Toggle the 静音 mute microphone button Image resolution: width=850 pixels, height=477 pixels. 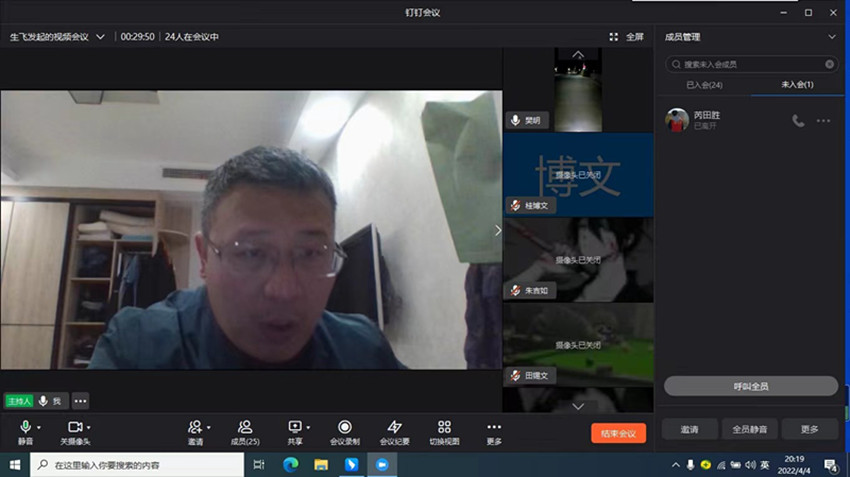(25, 428)
